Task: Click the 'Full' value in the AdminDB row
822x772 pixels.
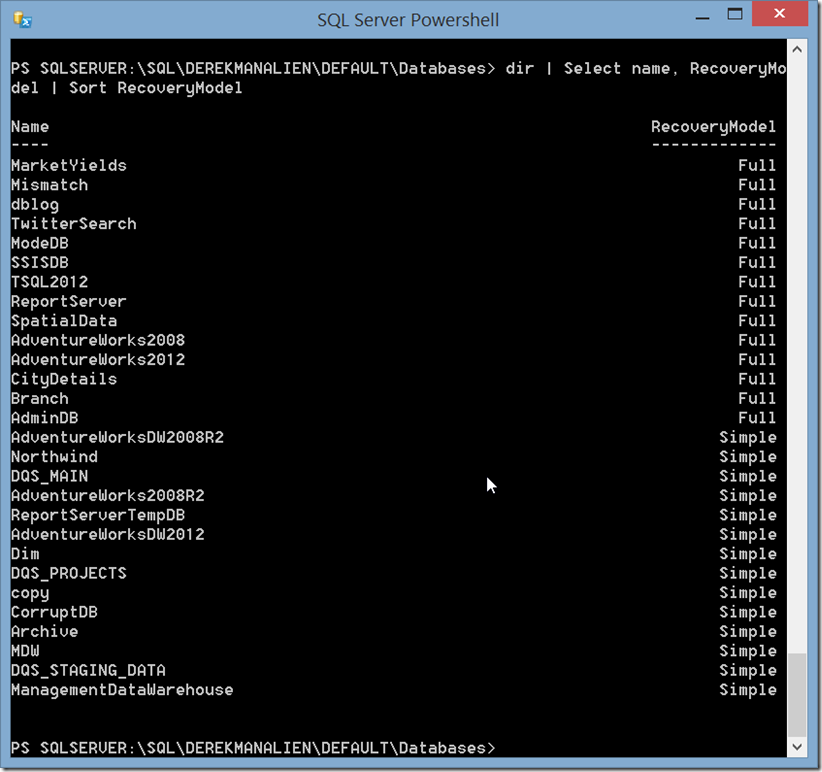Action: [757, 418]
